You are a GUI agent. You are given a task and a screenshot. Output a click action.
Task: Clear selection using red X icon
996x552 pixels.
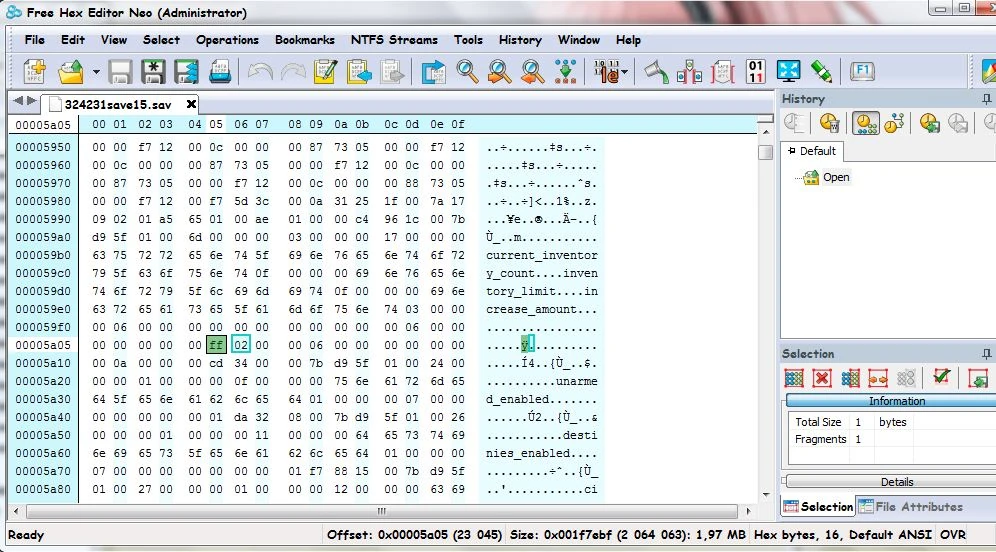pos(822,379)
